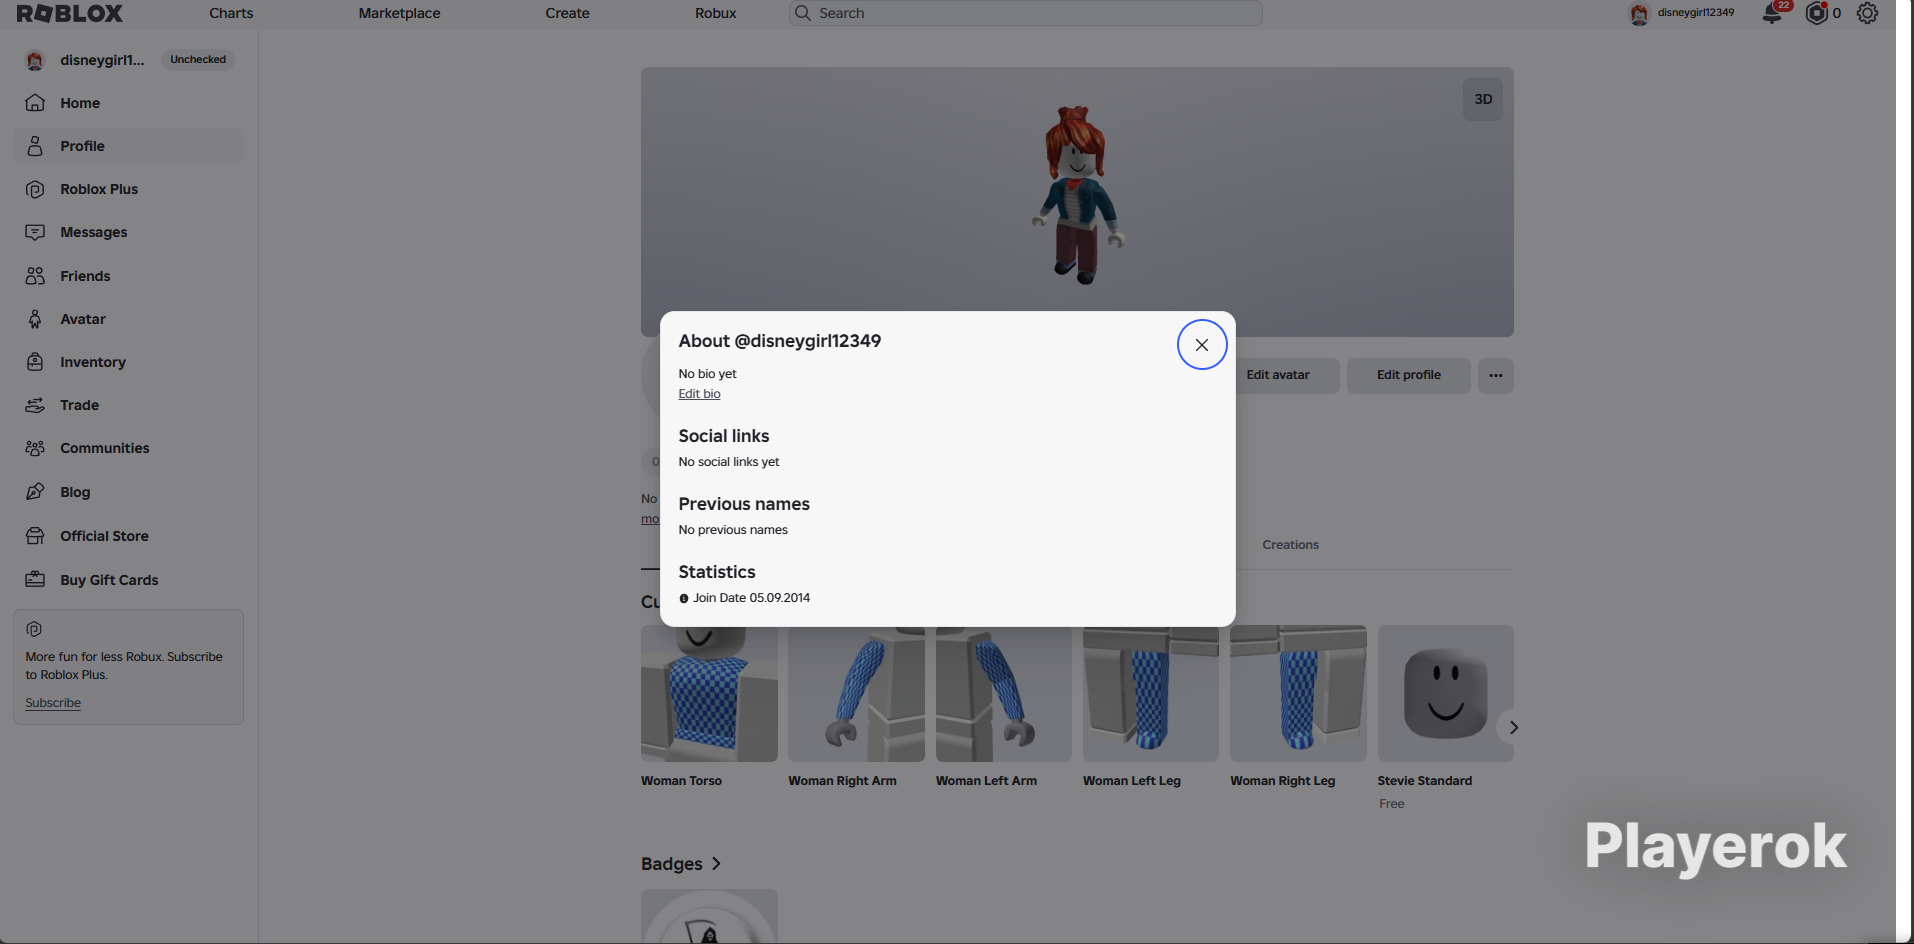The height and width of the screenshot is (944, 1914).
Task: Click the Communities group icon
Action: 35,448
